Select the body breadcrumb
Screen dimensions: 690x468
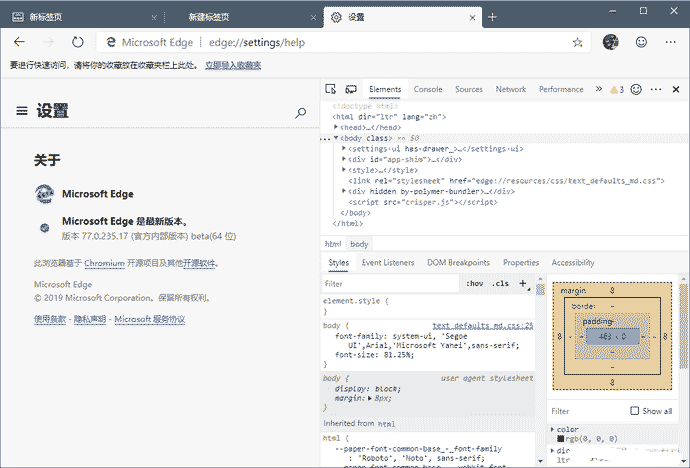tap(359, 244)
